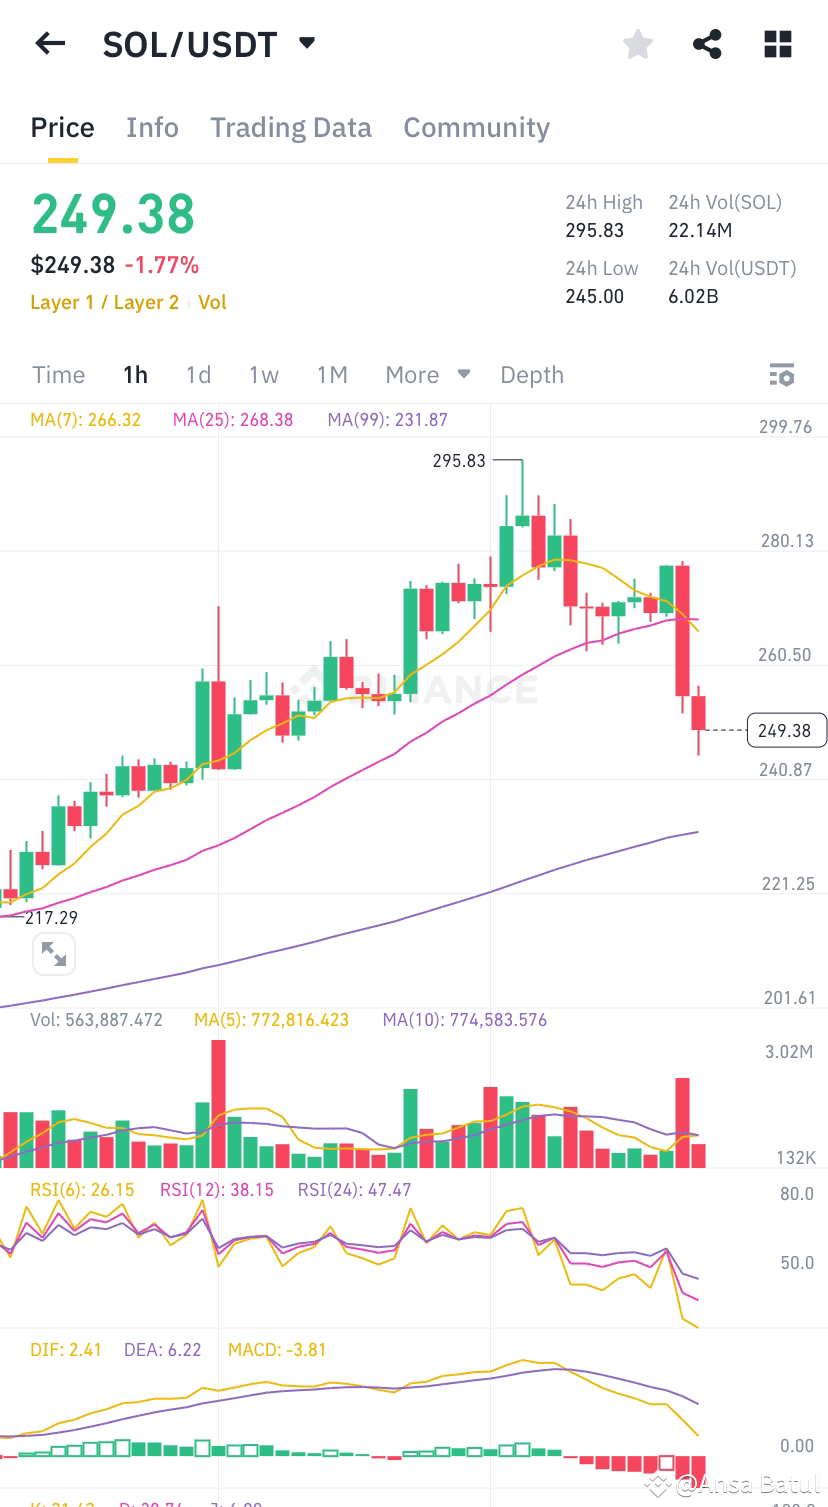The image size is (828, 1507).
Task: Star SOL/USDT as a favorite
Action: [x=637, y=43]
